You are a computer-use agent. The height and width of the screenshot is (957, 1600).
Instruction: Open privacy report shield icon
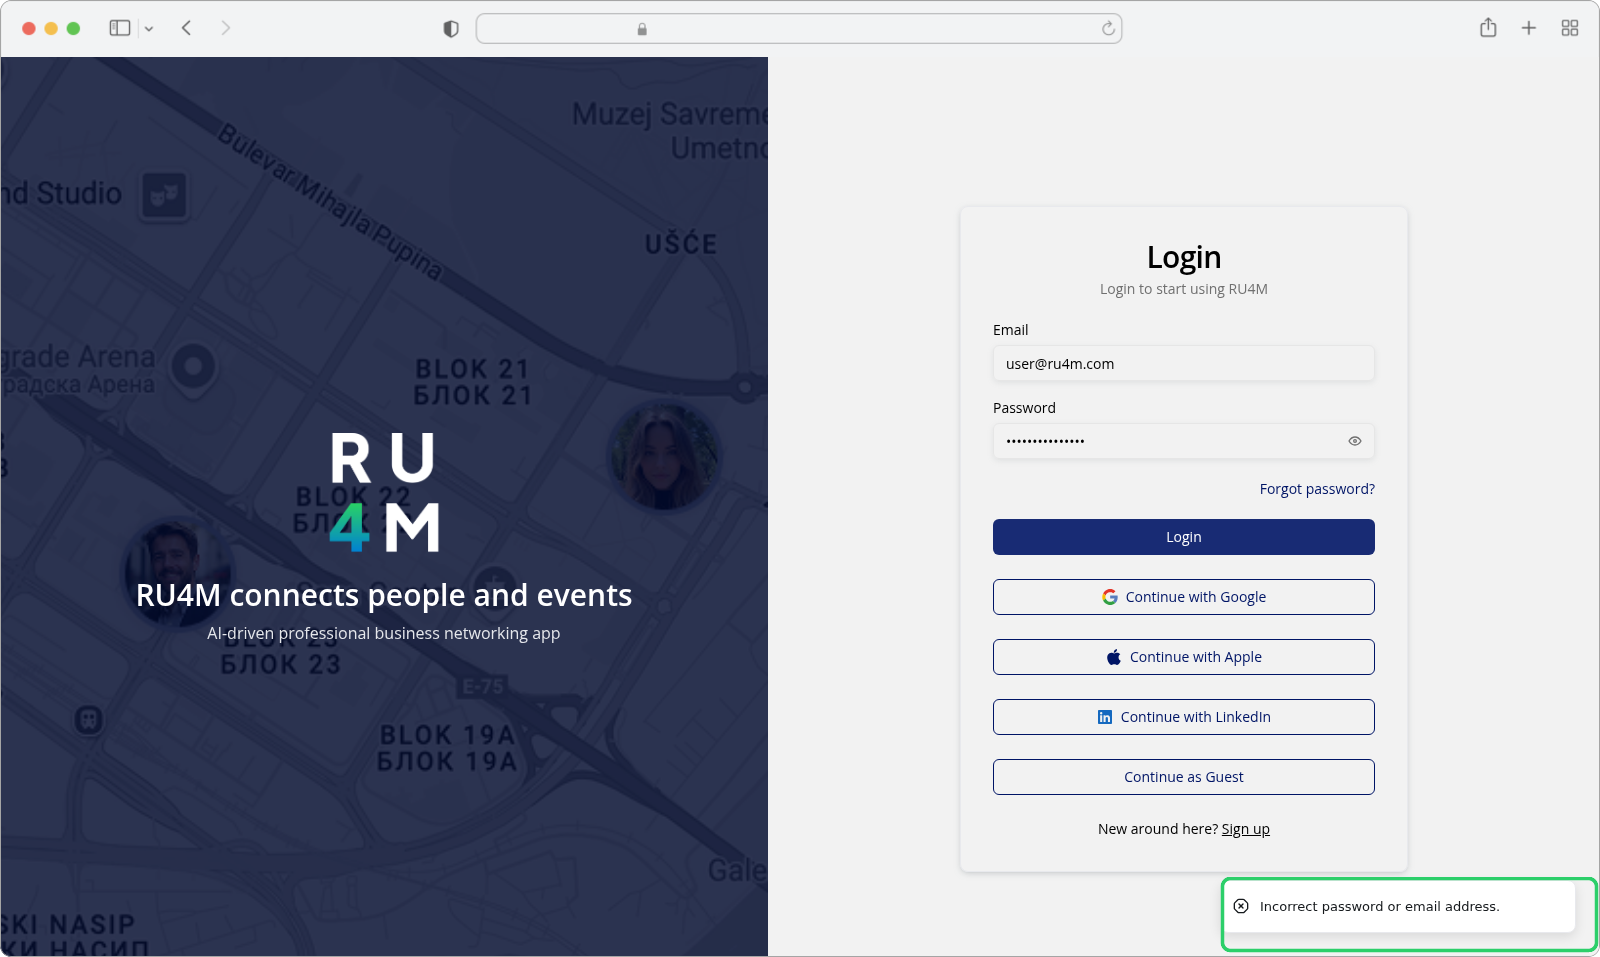pyautogui.click(x=451, y=29)
